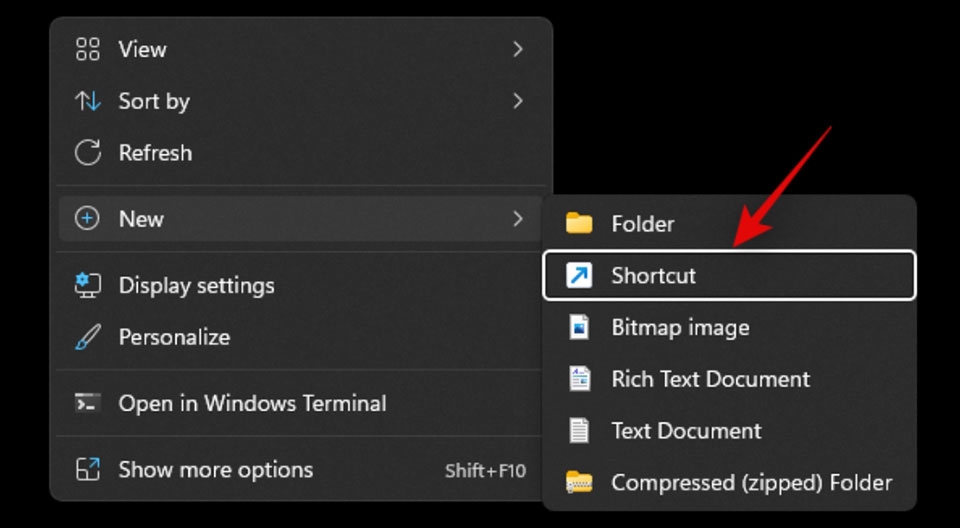Image resolution: width=960 pixels, height=528 pixels.
Task: Click the Bitmap image file icon
Action: [579, 327]
